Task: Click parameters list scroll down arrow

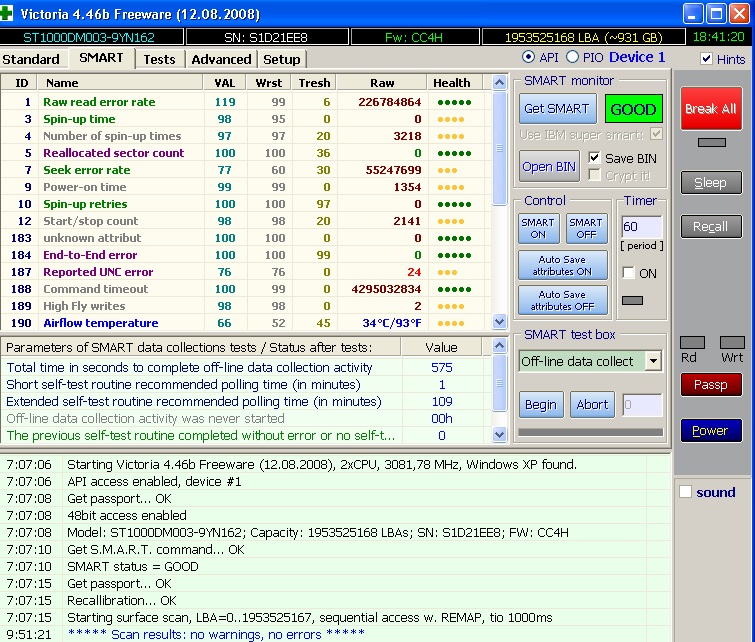Action: (499, 434)
